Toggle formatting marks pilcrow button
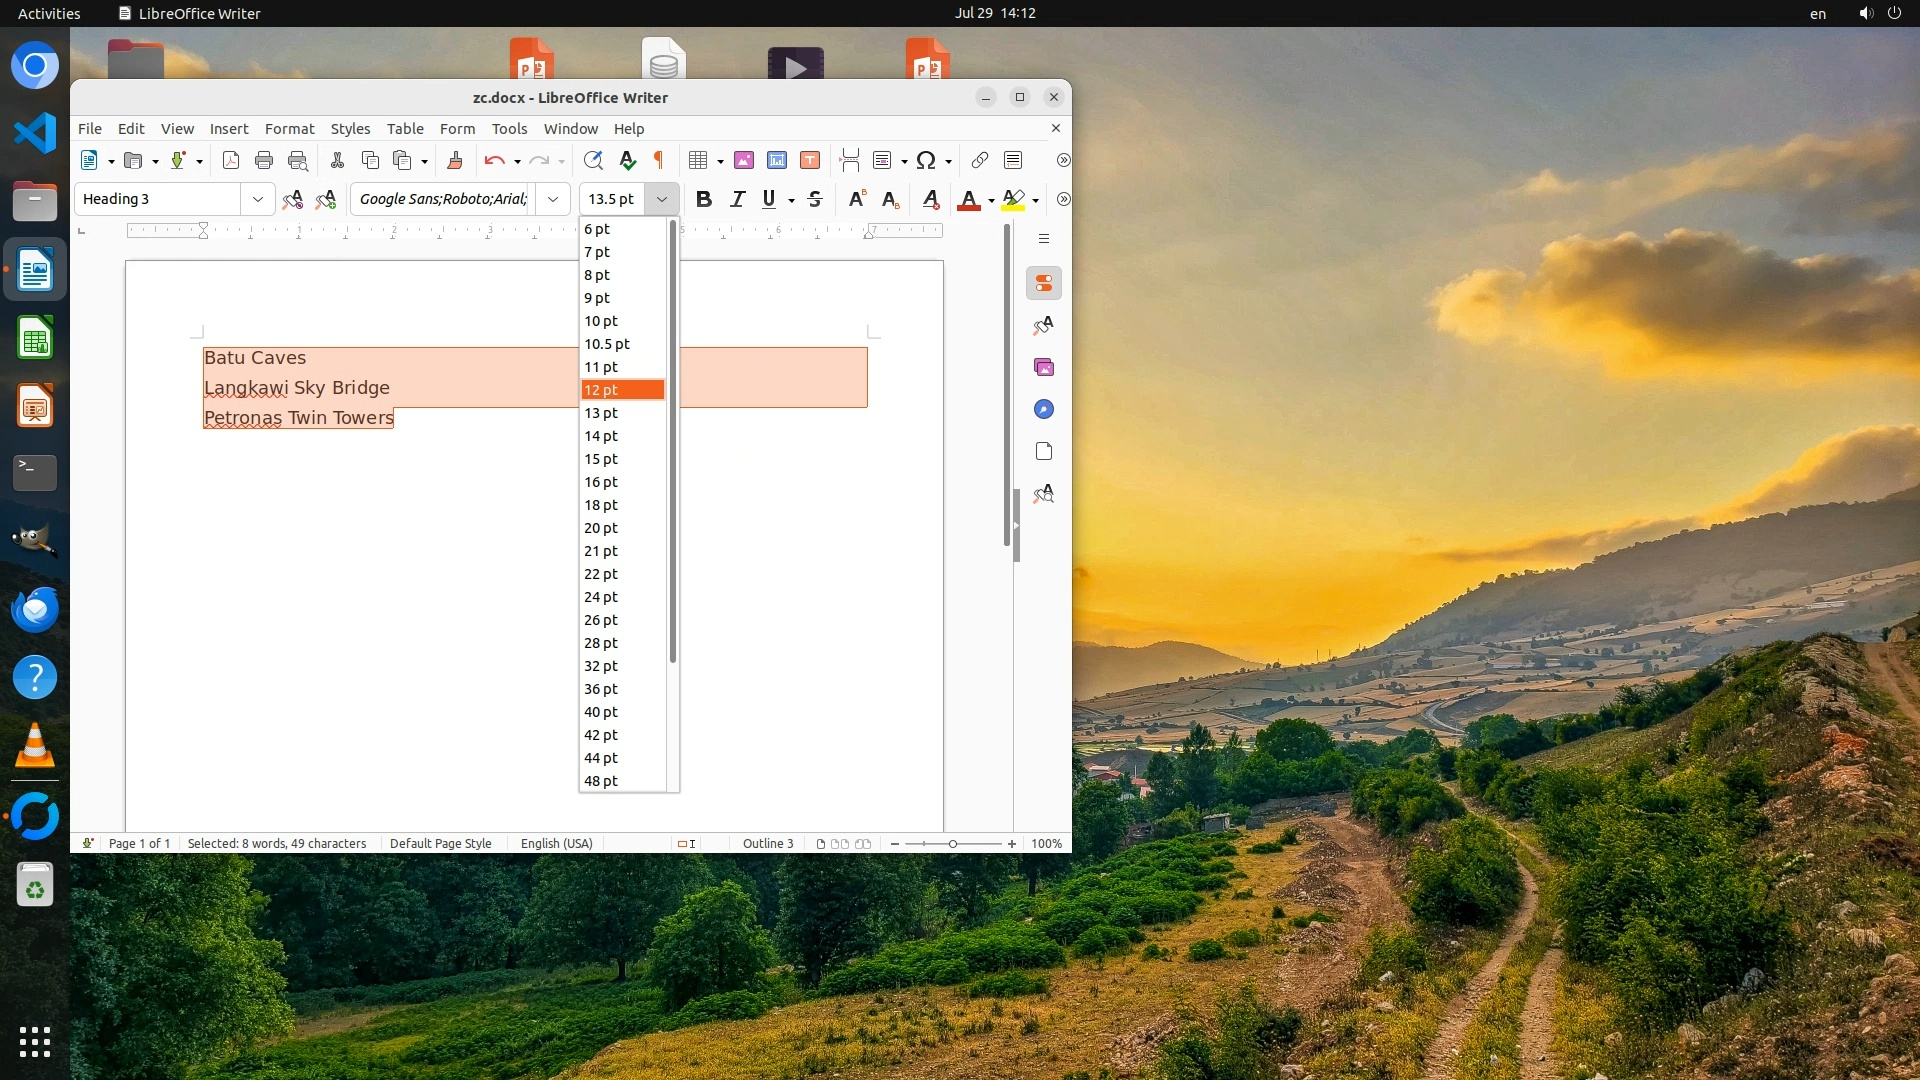The width and height of the screenshot is (1920, 1080). (x=659, y=160)
